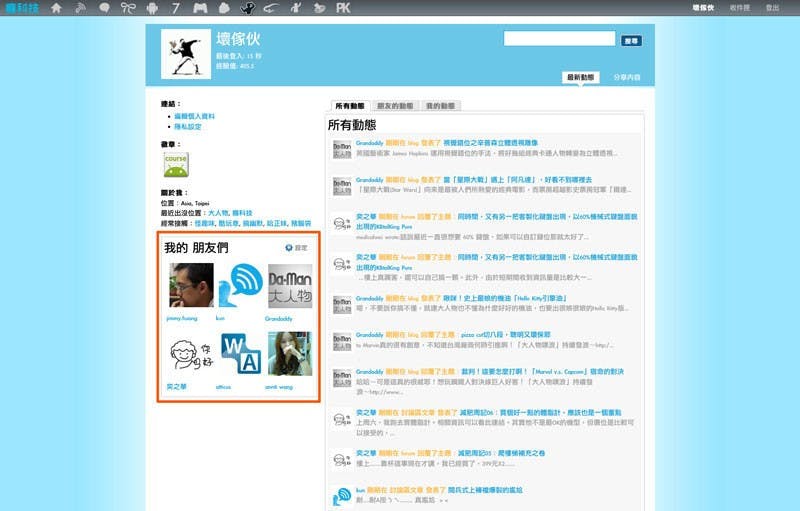The image size is (800, 511).
Task: Open the Android robot icon in top bar
Action: [152, 8]
